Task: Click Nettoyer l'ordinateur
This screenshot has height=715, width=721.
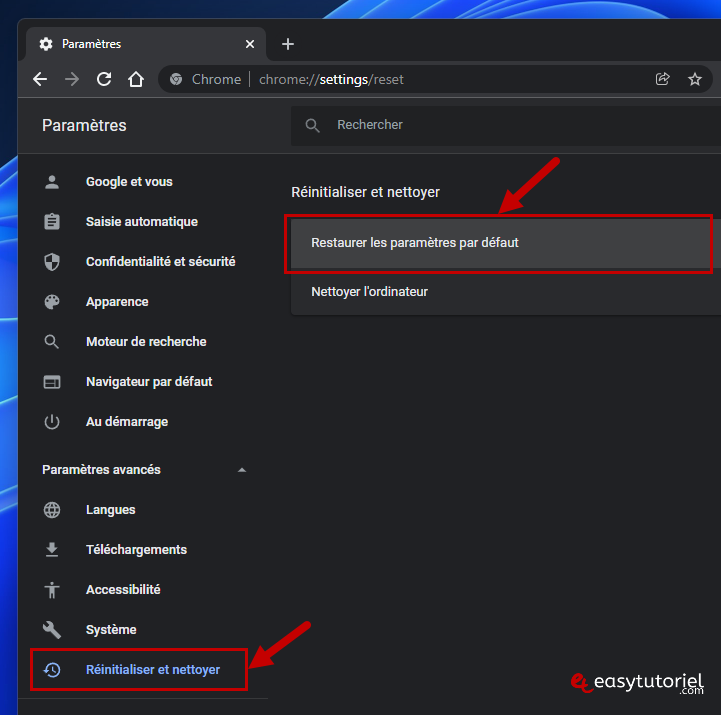Action: [506, 292]
